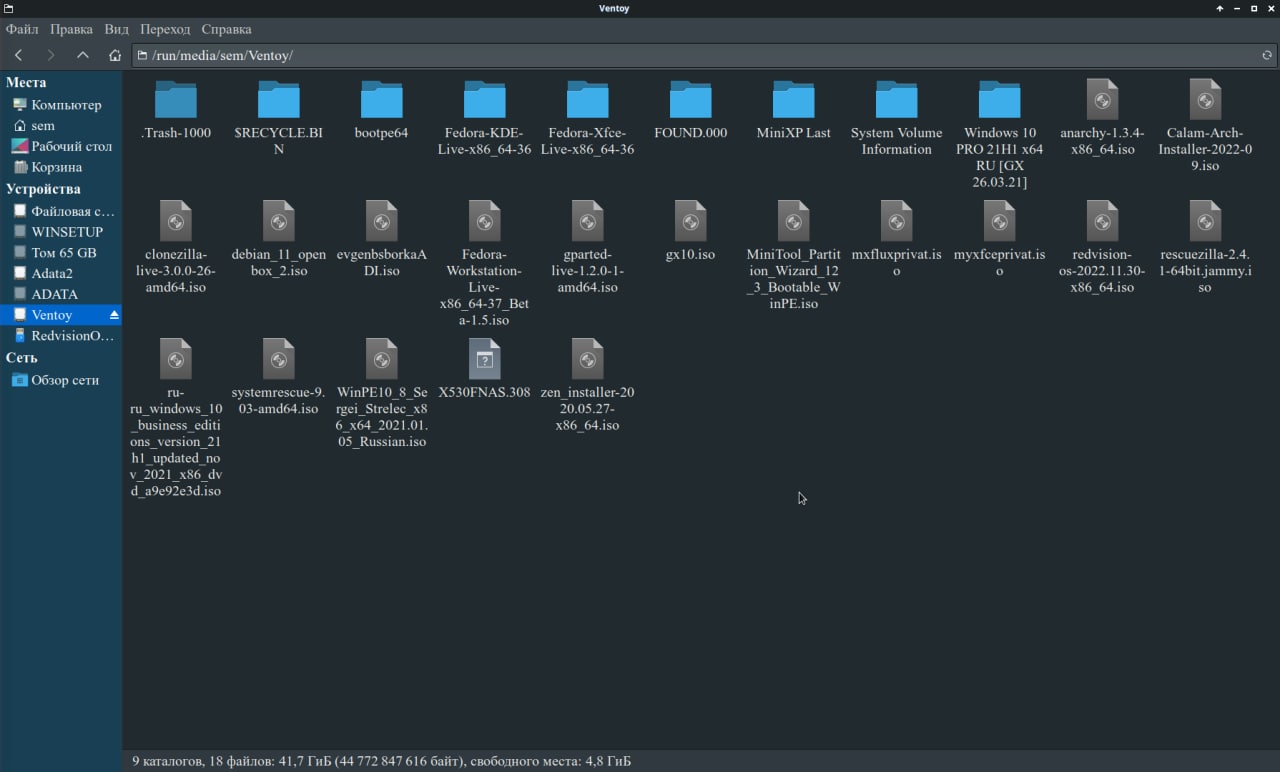
Task: Select the clonezilla-live iso file icon
Action: point(176,221)
